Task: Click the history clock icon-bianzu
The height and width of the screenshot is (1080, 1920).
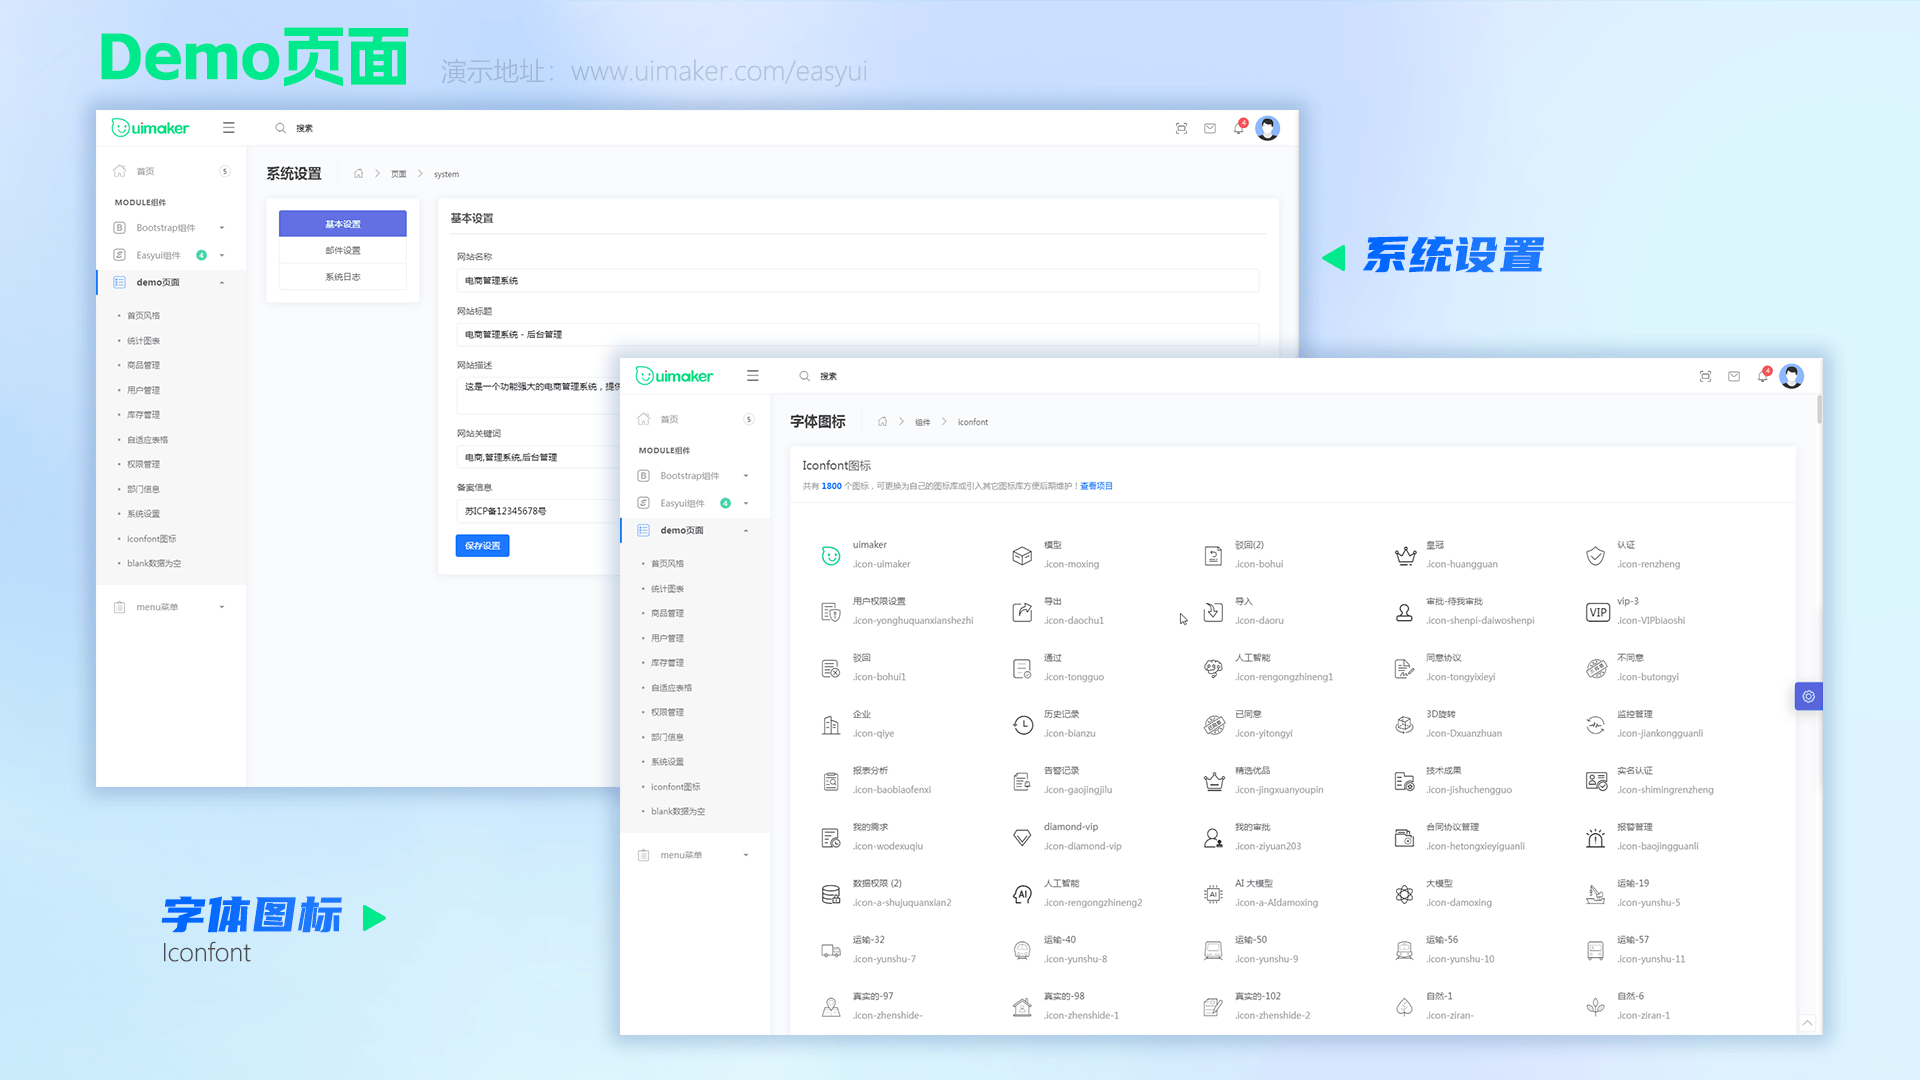Action: tap(1022, 725)
